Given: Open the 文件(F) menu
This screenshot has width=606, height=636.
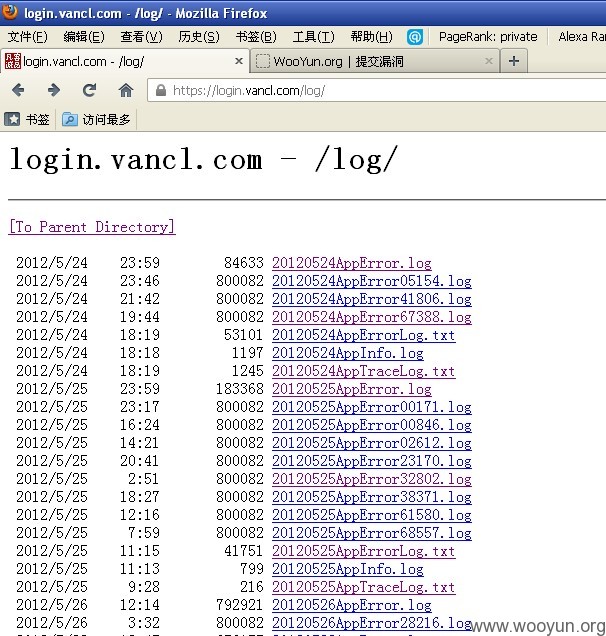Looking at the screenshot, I should 27,37.
